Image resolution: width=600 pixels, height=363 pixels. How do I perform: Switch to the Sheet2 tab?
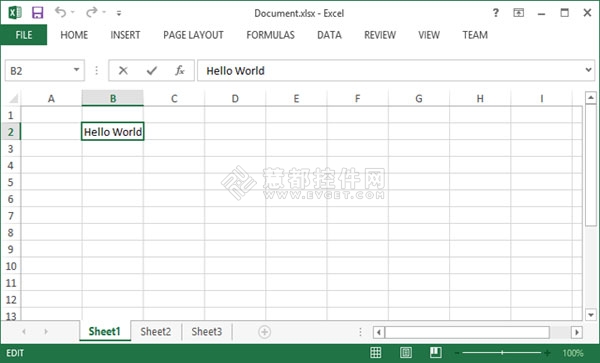click(x=155, y=331)
